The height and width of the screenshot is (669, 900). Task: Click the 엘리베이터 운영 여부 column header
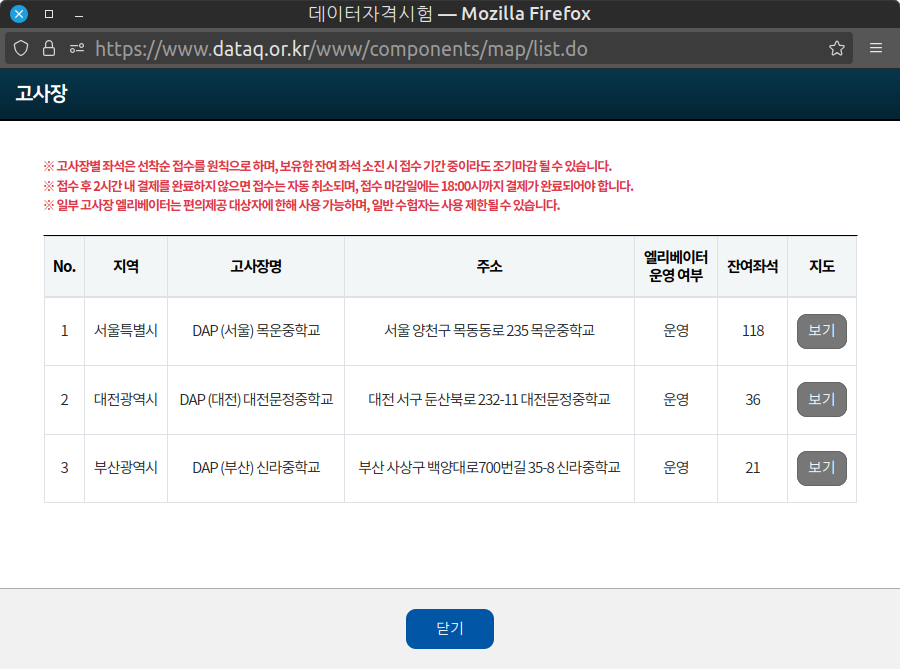(676, 266)
